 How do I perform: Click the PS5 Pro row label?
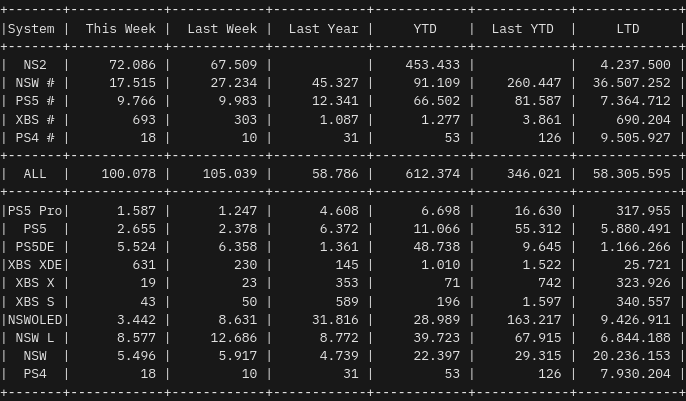point(35,211)
